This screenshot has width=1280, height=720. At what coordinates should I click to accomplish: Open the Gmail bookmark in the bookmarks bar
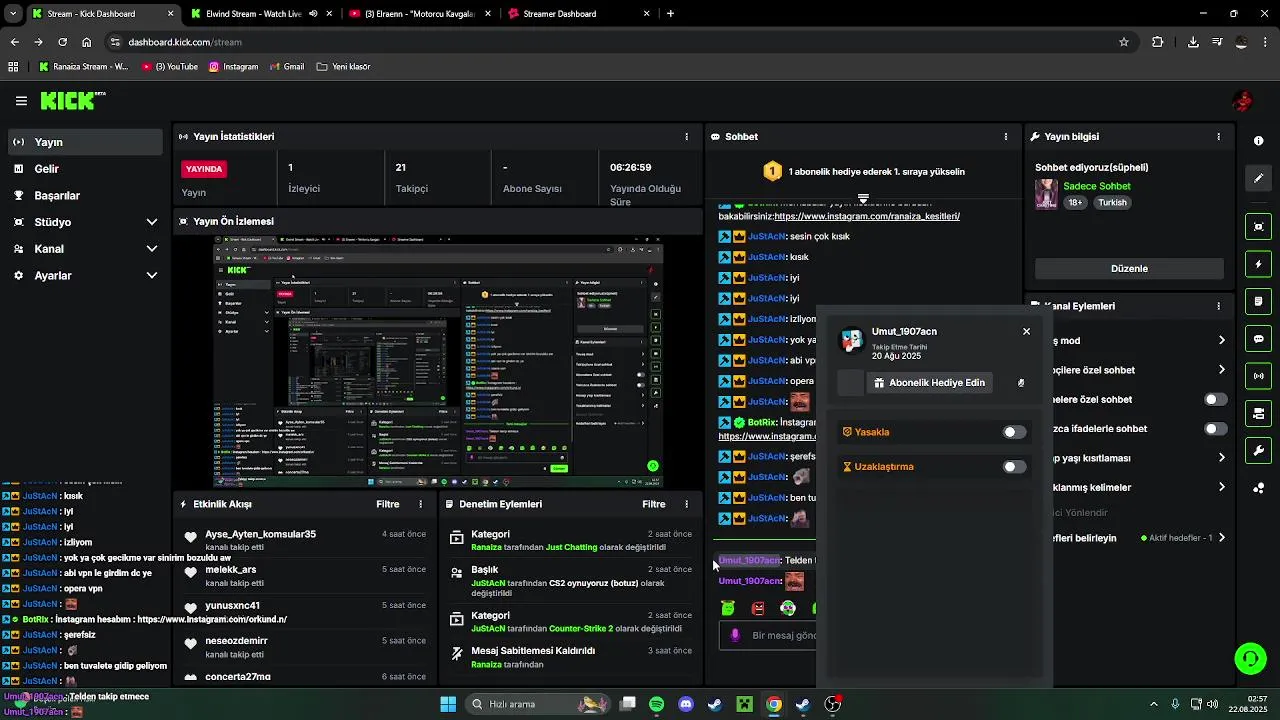pyautogui.click(x=287, y=67)
